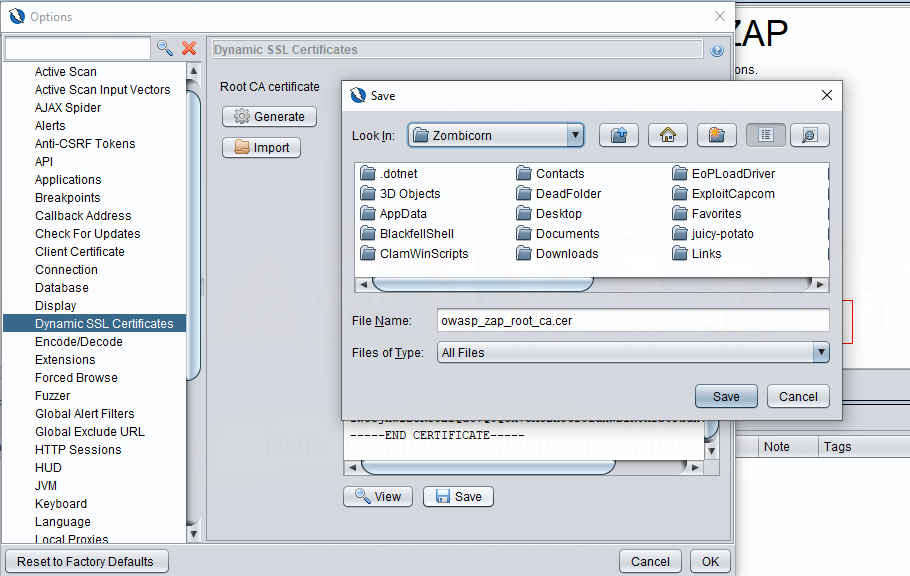Image resolution: width=910 pixels, height=576 pixels.
Task: Click the View certificate button
Action: click(x=378, y=497)
